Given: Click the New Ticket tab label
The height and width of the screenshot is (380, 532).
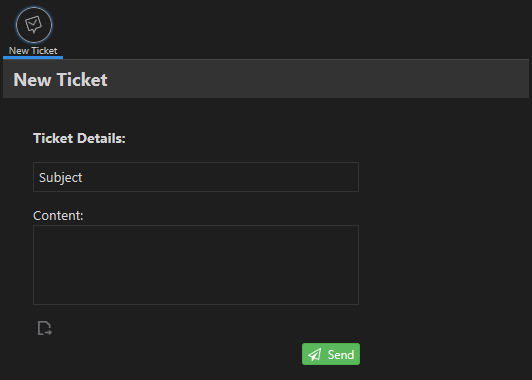Looking at the screenshot, I should tap(33, 51).
